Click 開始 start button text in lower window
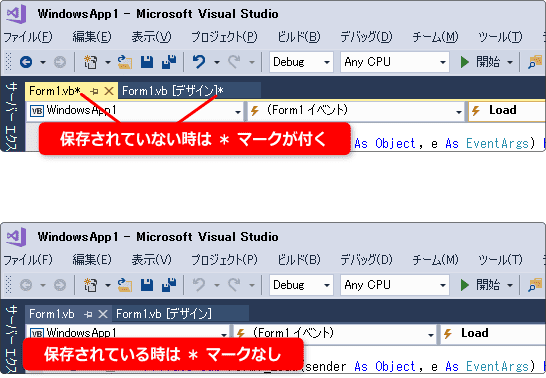546x378 pixels. pyautogui.click(x=488, y=285)
